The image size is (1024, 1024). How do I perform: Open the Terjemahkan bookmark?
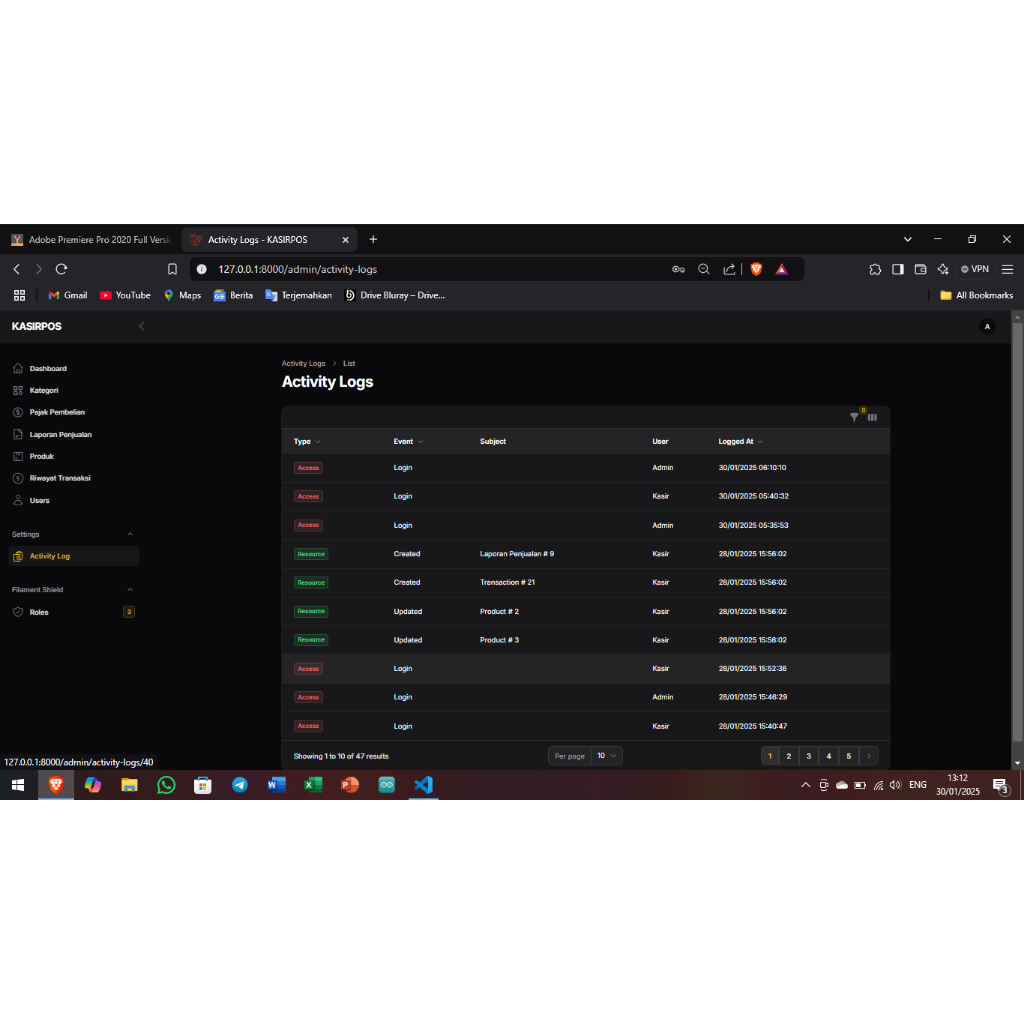pos(298,295)
